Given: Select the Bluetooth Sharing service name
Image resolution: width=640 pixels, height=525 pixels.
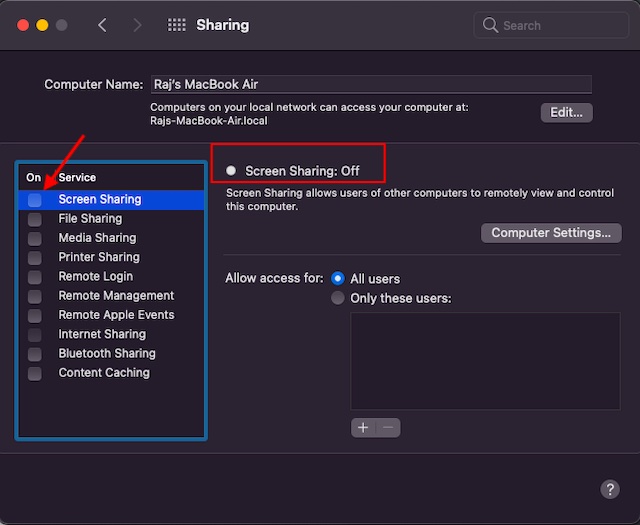Looking at the screenshot, I should click(x=107, y=354).
